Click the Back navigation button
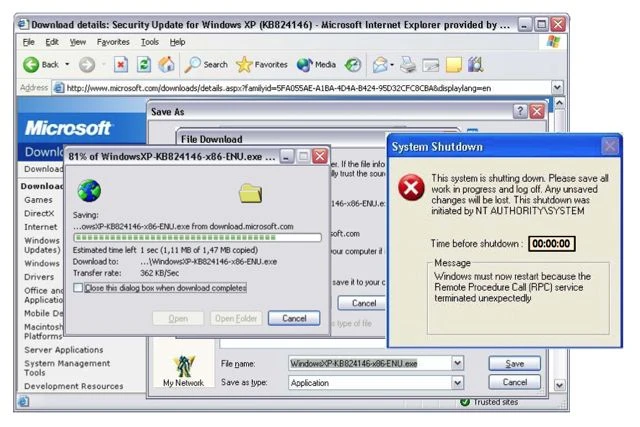The width and height of the screenshot is (640, 427). (41, 64)
